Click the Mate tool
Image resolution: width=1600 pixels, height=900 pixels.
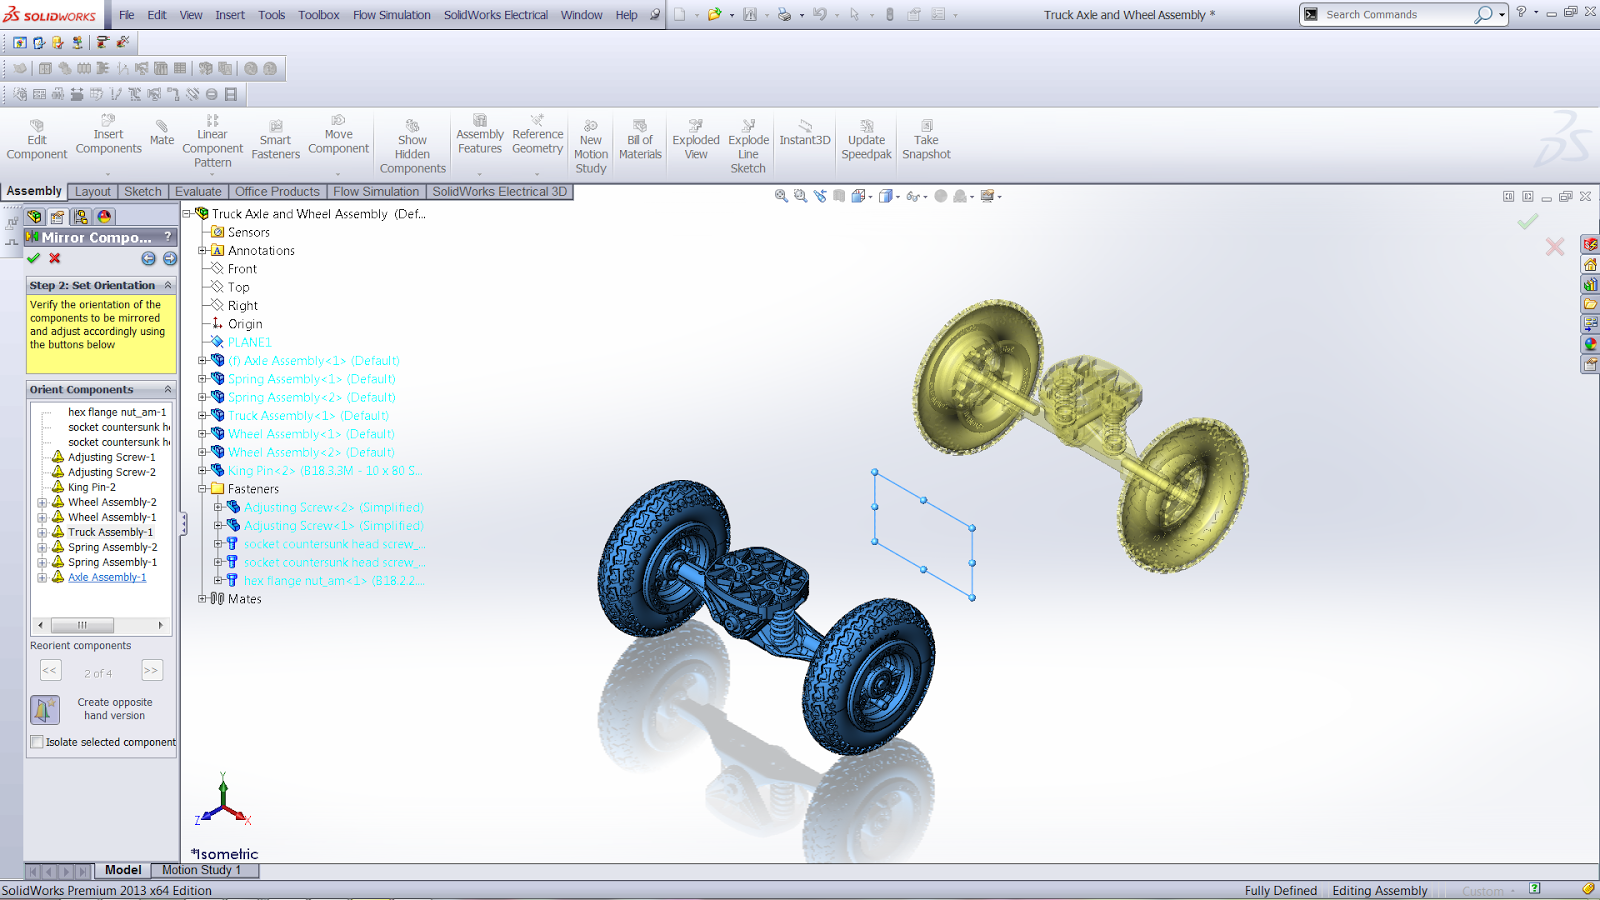[x=162, y=133]
